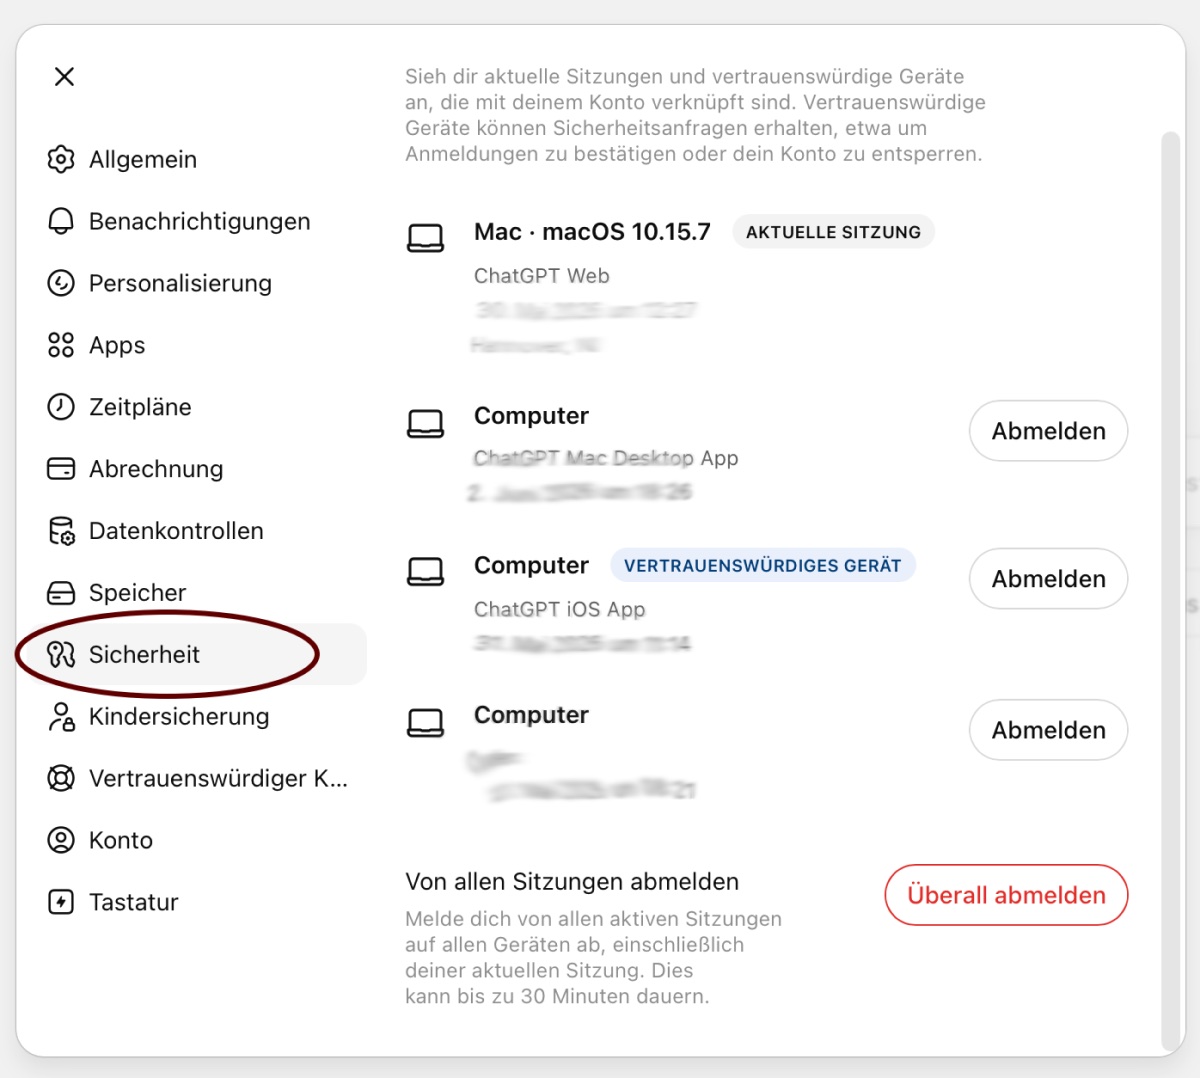Click the Mac · macOS 10.15.7 title

592,232
